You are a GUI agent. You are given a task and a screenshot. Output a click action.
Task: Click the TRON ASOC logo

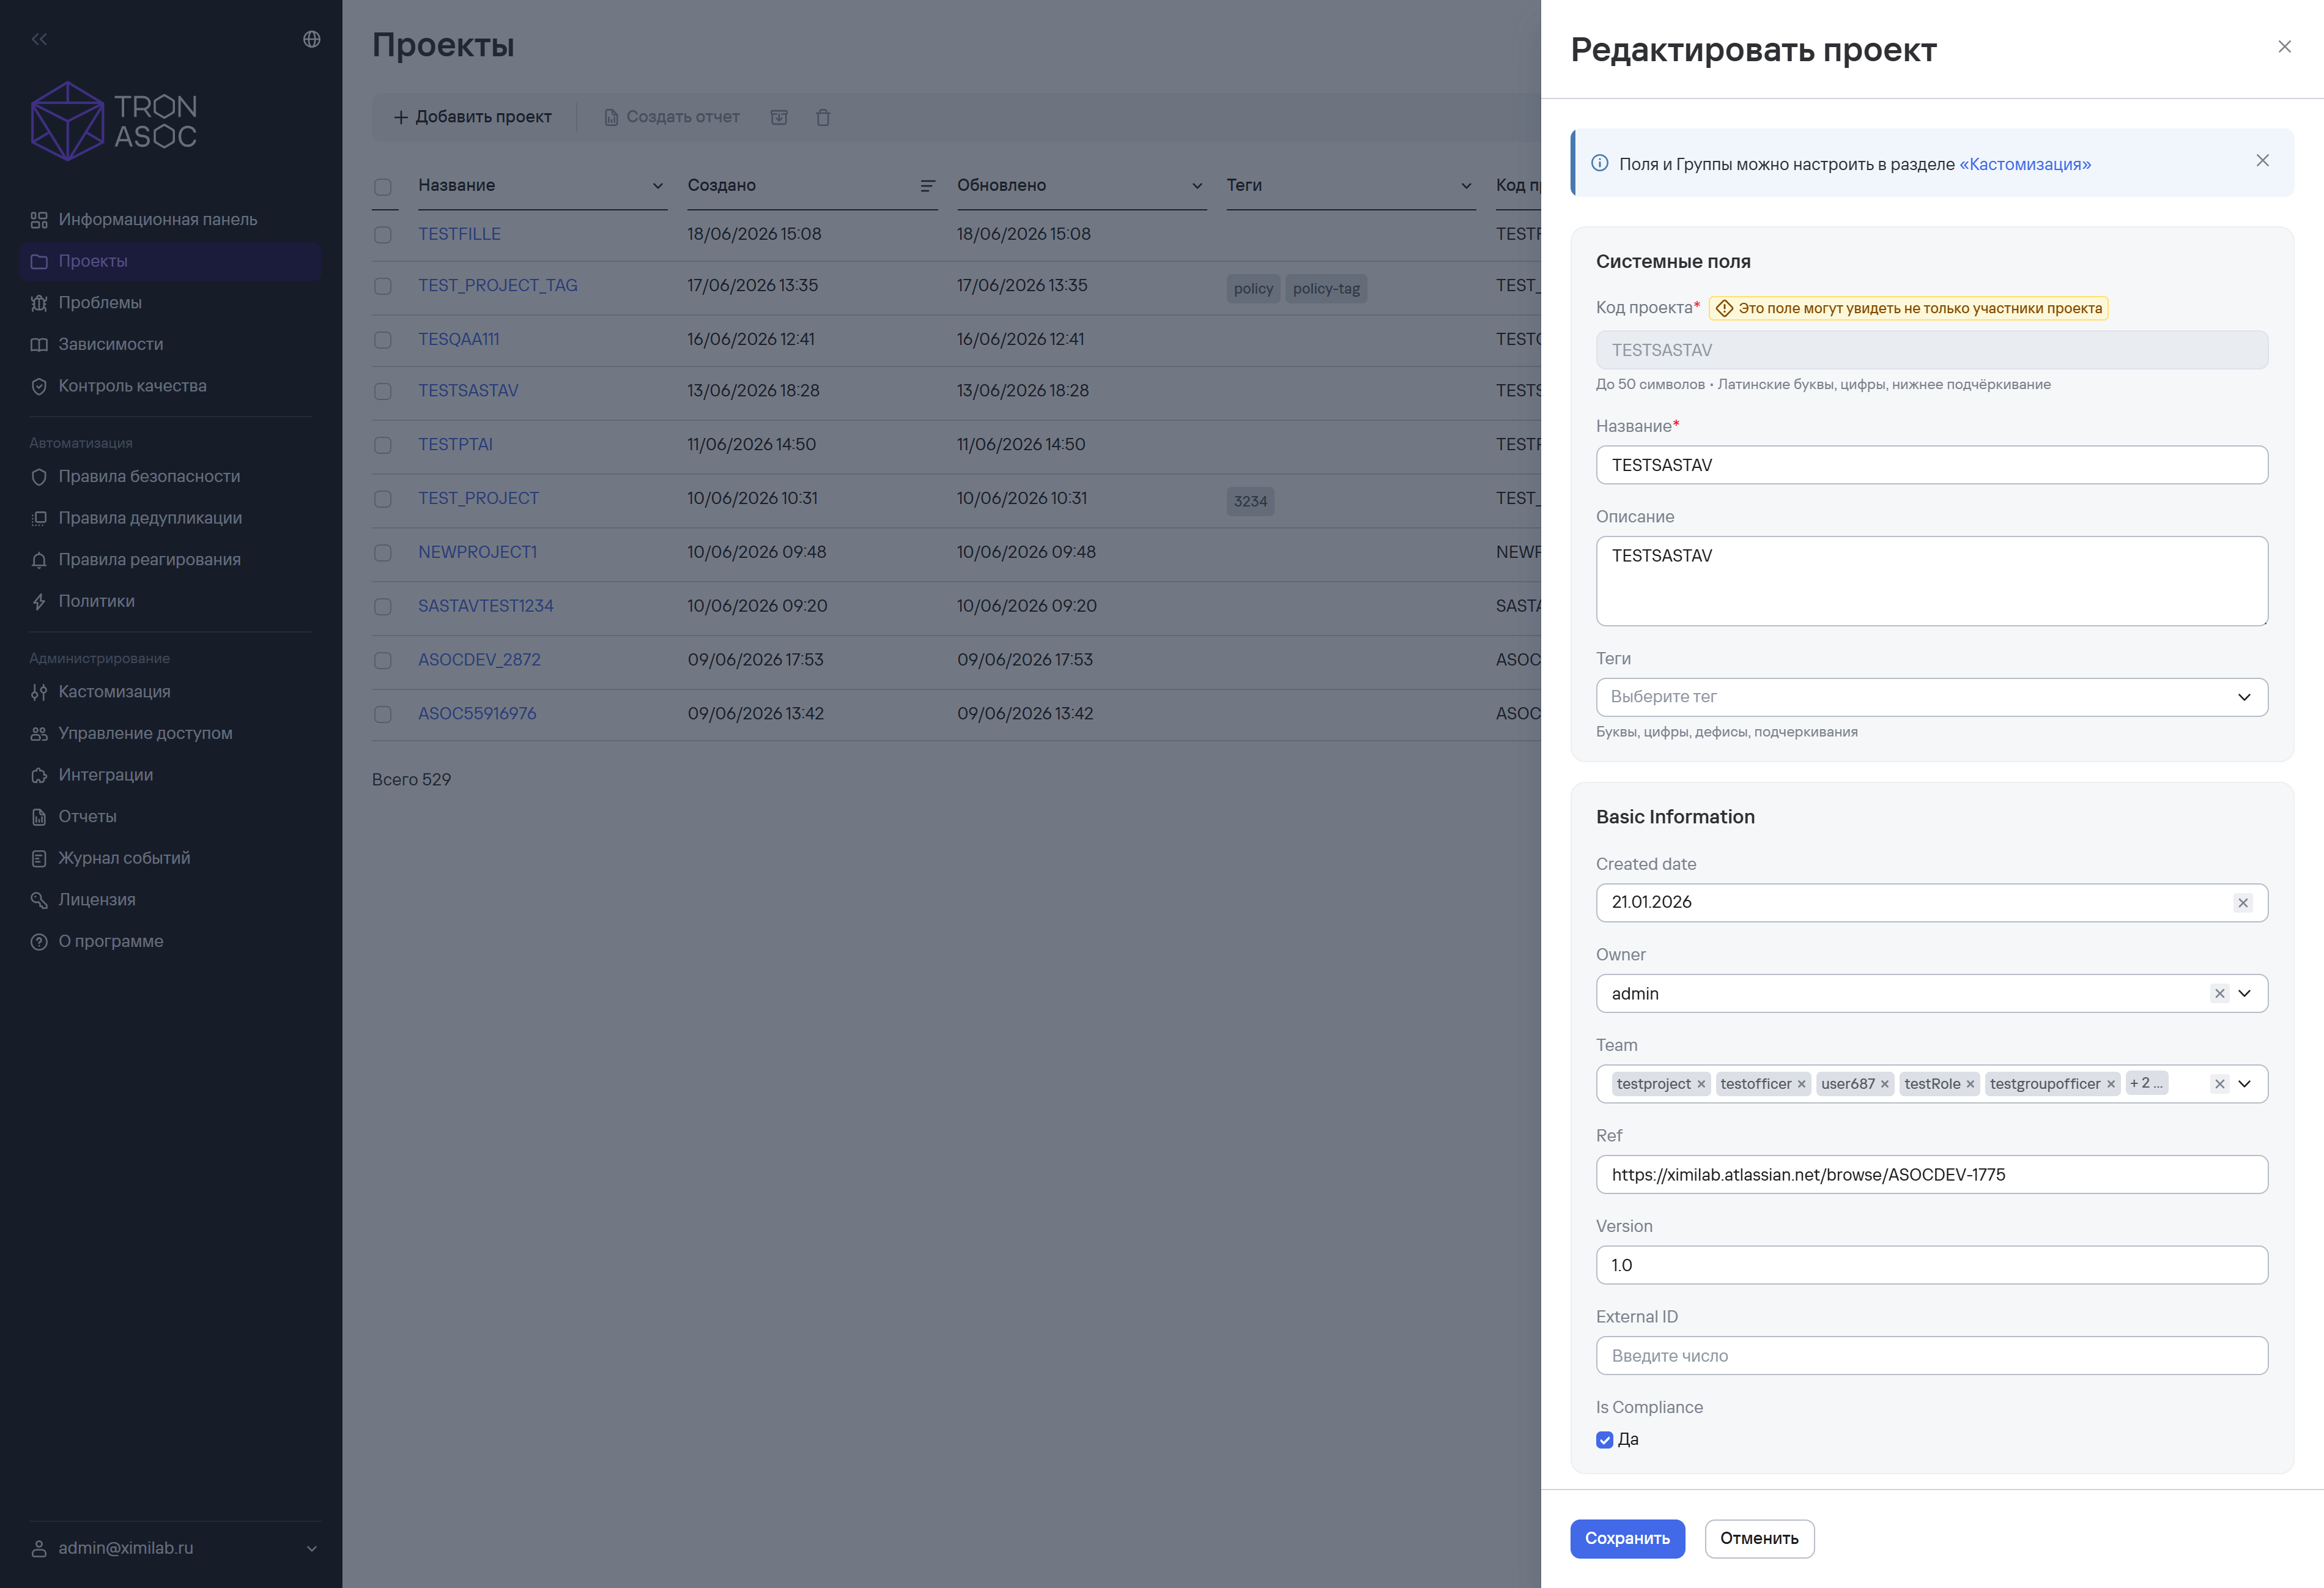[114, 121]
